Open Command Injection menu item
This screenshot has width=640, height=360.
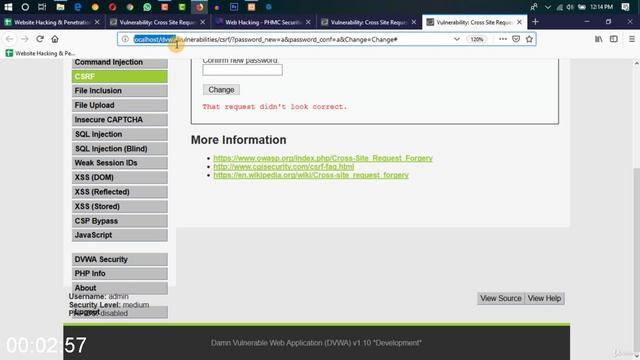click(x=120, y=62)
